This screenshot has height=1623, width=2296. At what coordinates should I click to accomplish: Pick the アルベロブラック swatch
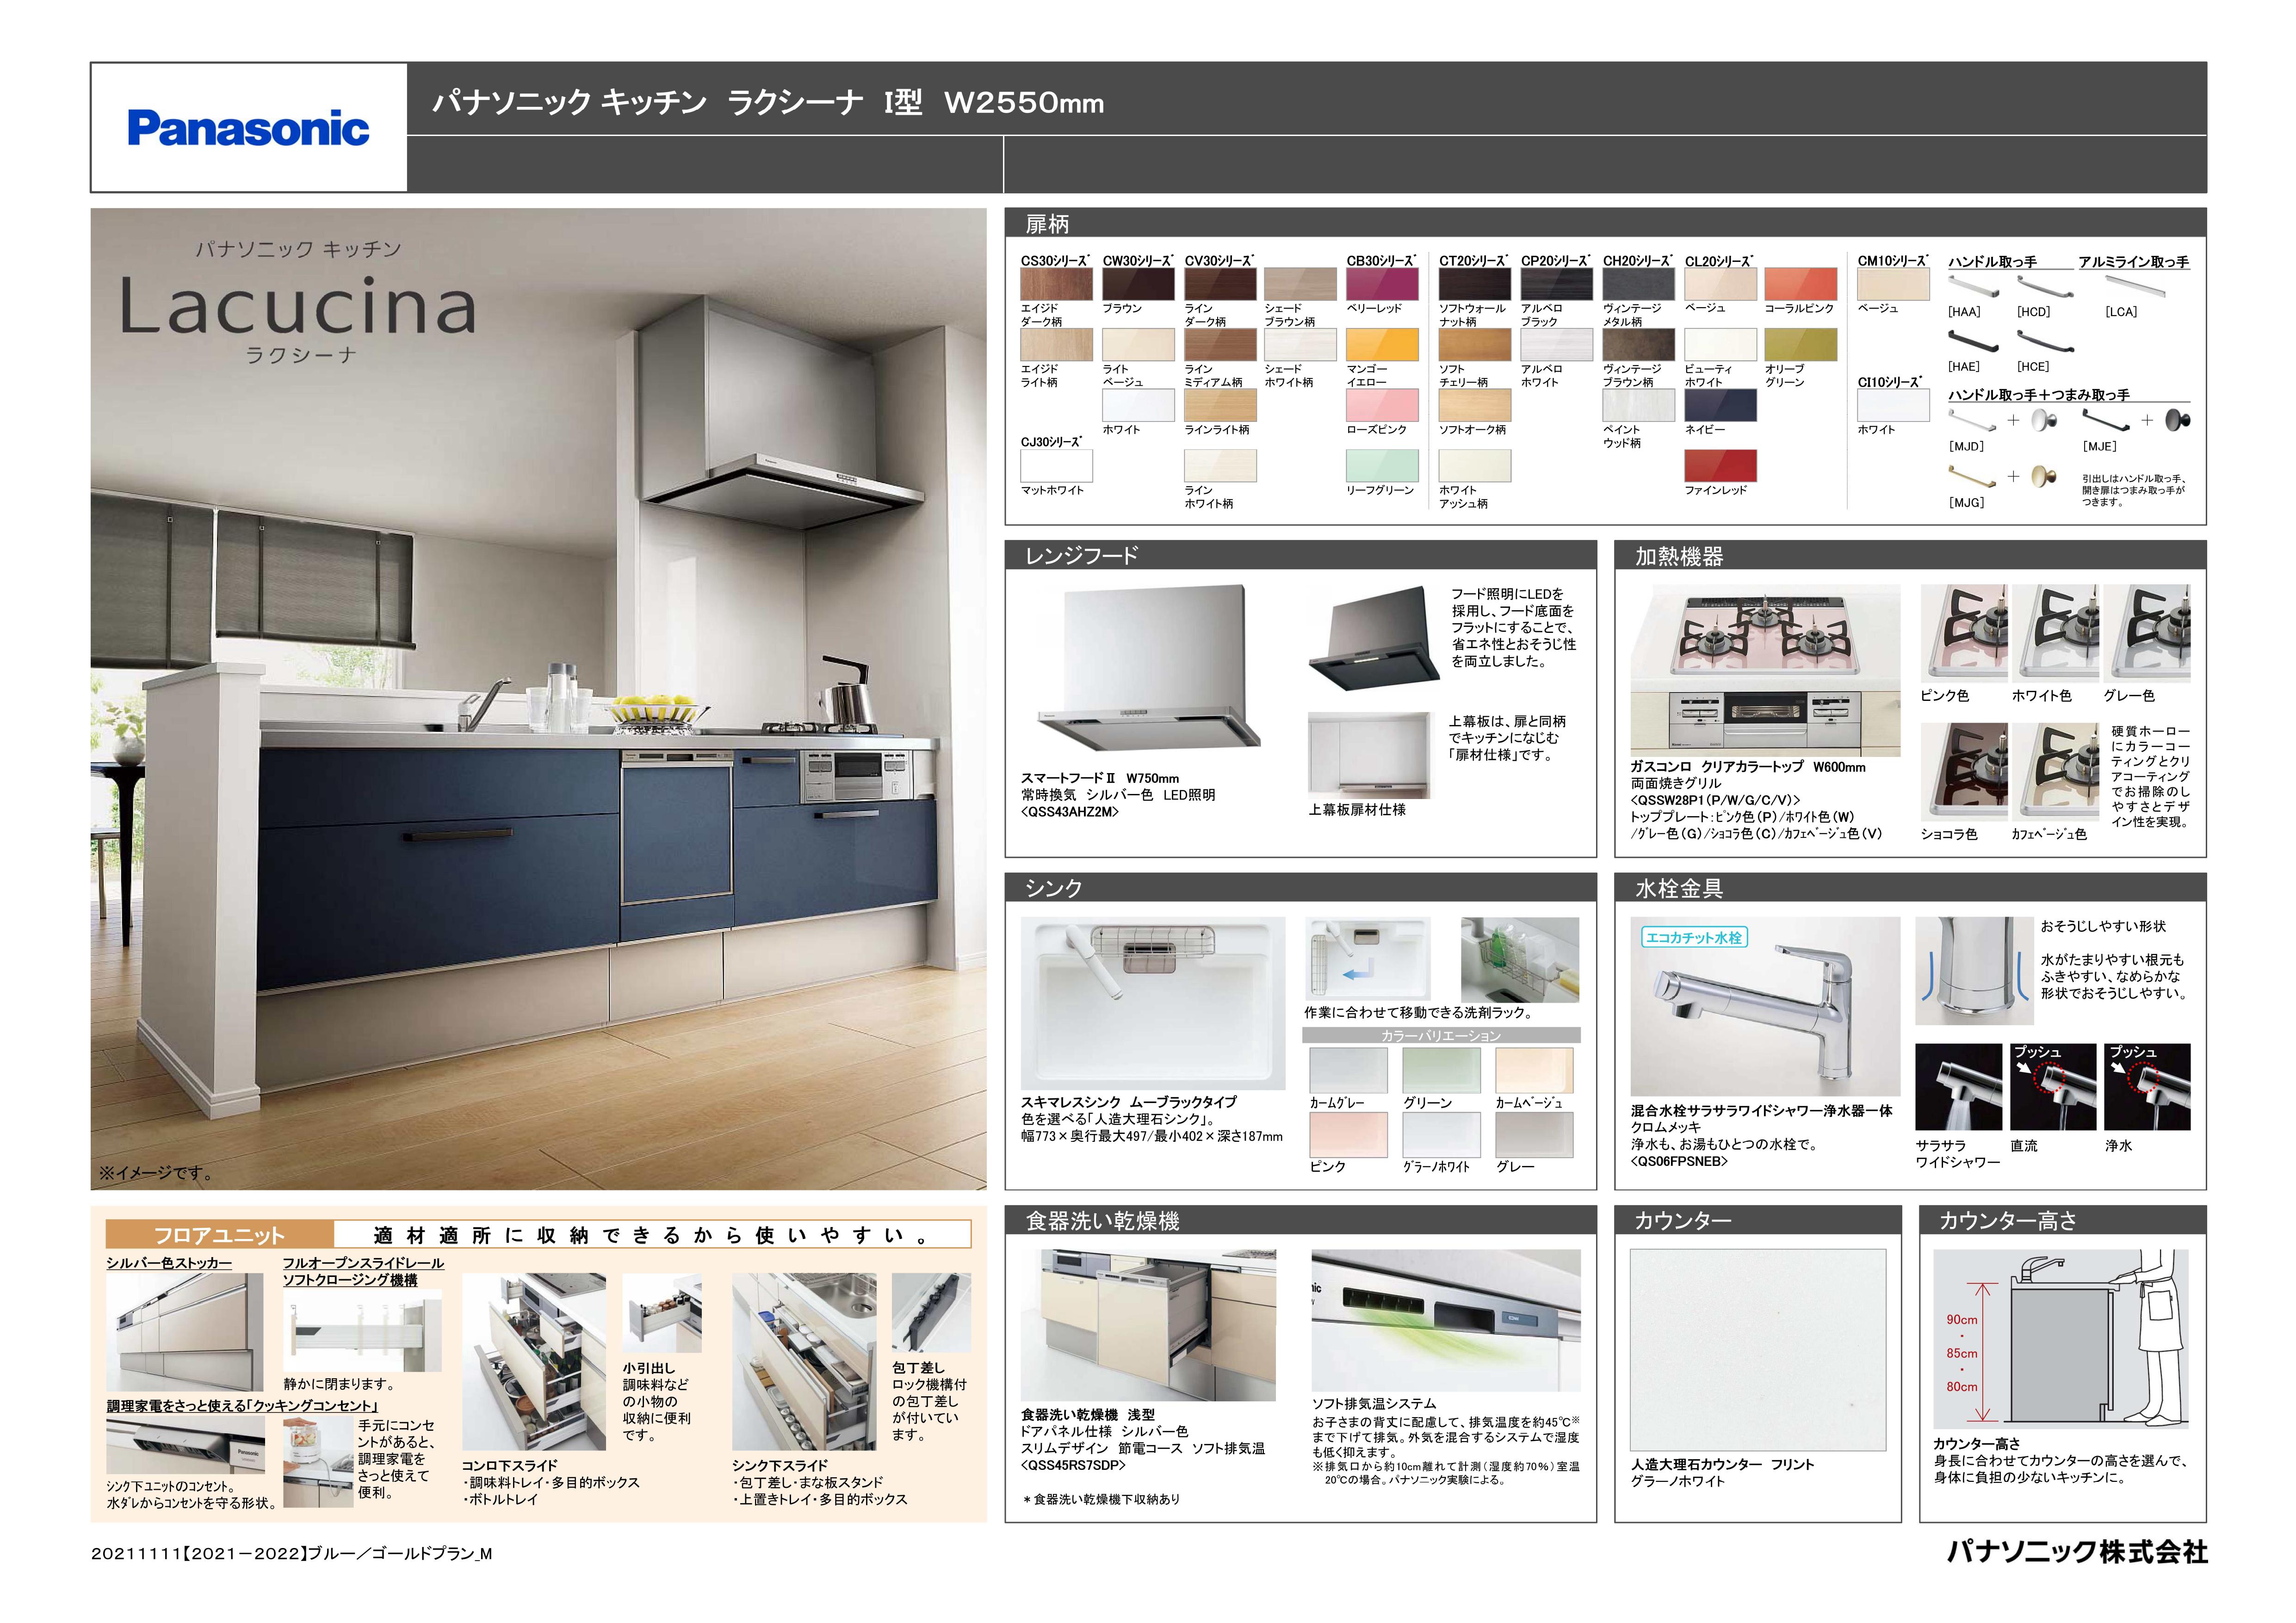tap(1557, 284)
